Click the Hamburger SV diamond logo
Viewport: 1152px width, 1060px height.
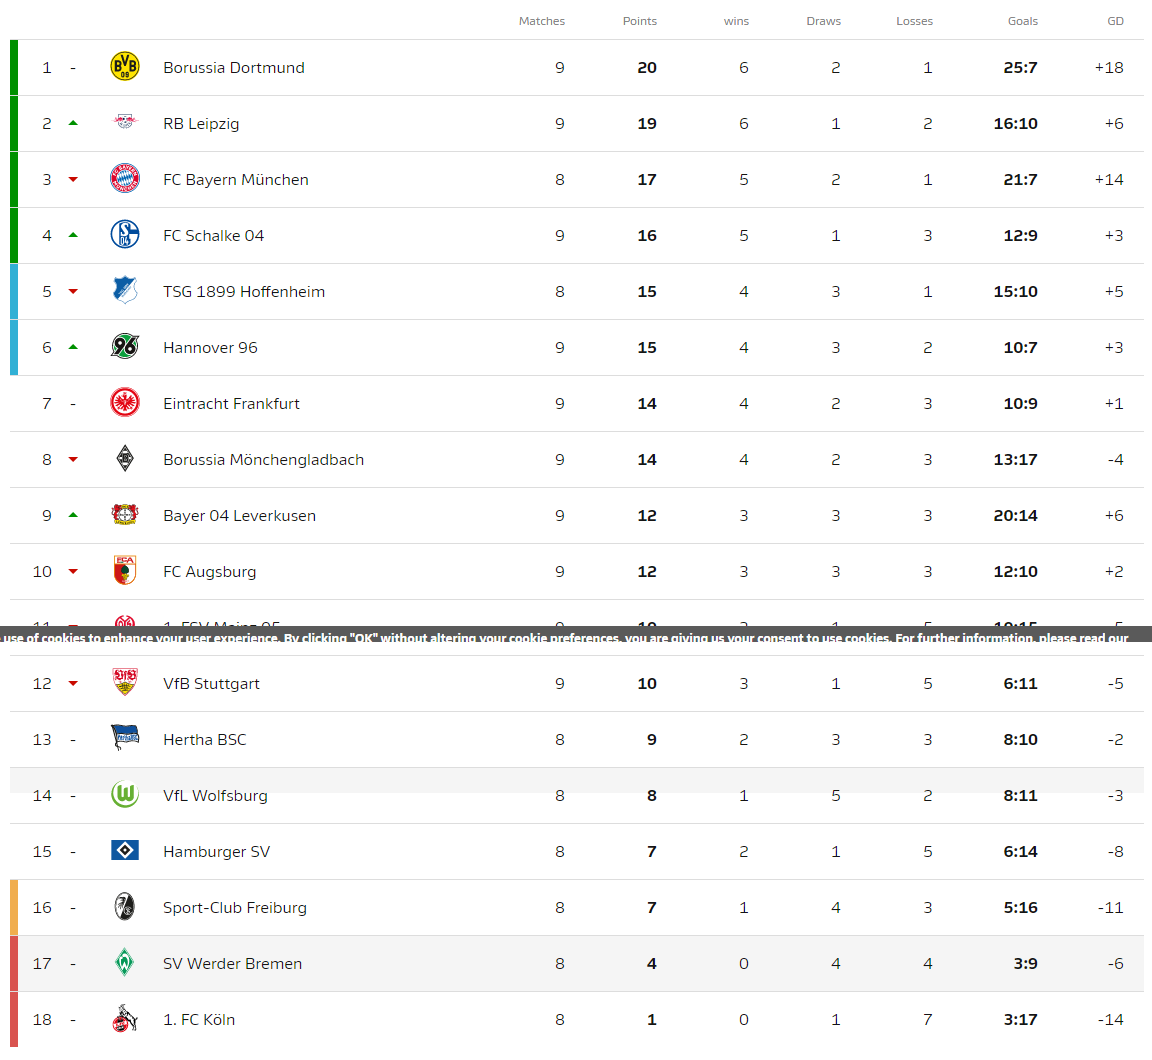(x=125, y=852)
